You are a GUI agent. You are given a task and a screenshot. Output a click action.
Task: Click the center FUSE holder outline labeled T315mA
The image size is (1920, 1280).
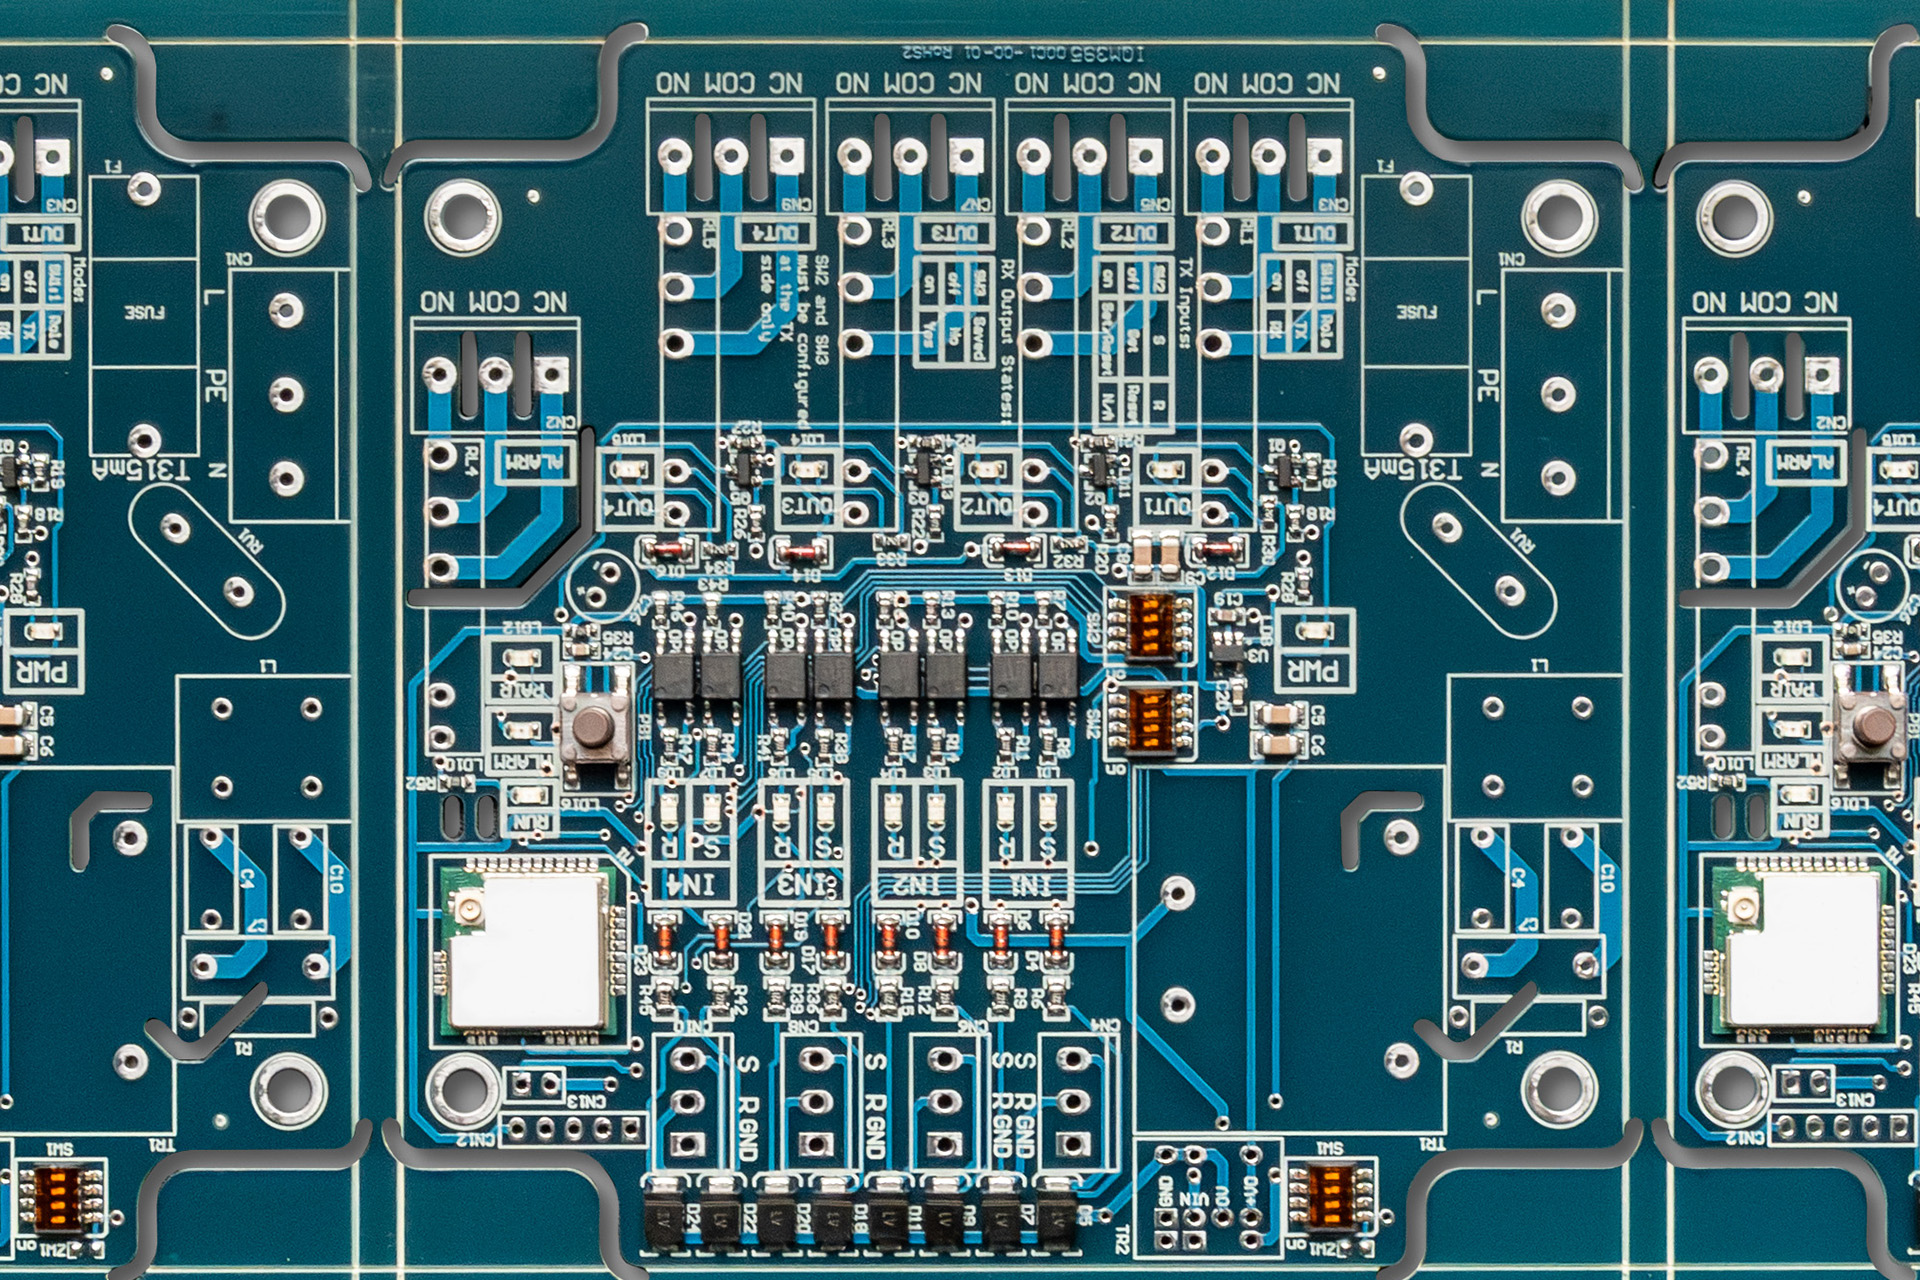(x=1416, y=314)
